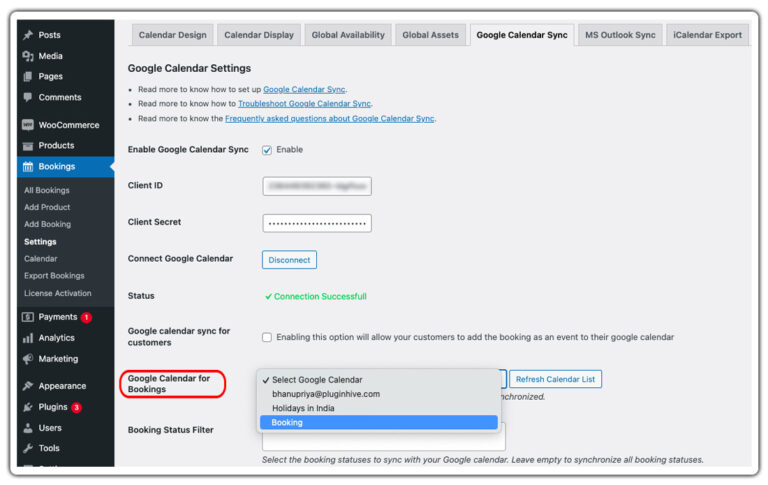
Task: Open Add Booking submenu item
Action: tap(48, 224)
